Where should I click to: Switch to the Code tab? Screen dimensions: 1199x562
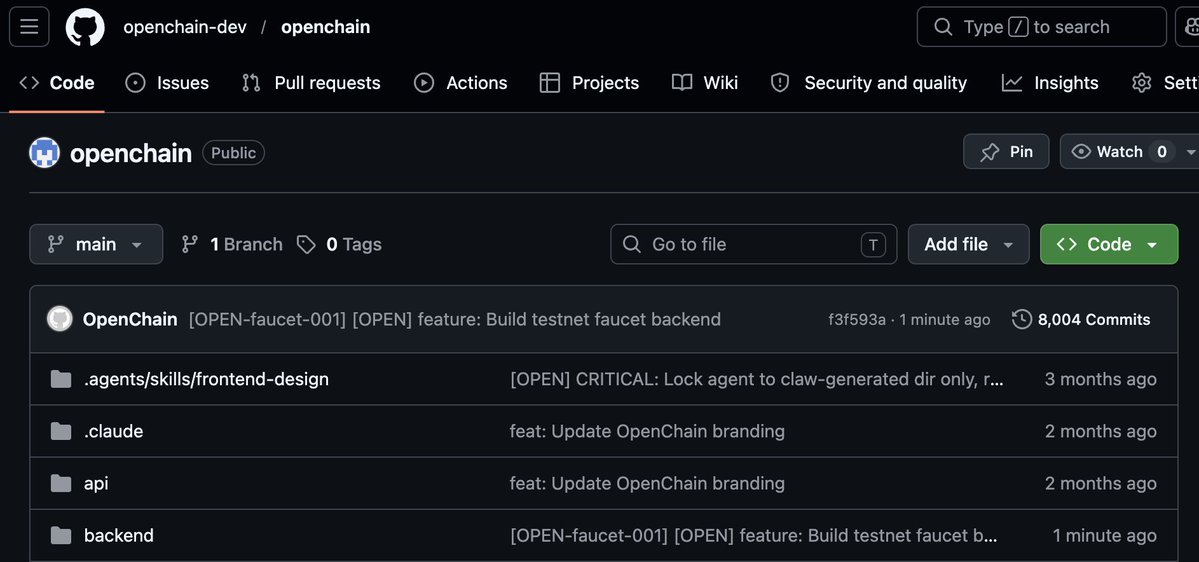(x=57, y=83)
